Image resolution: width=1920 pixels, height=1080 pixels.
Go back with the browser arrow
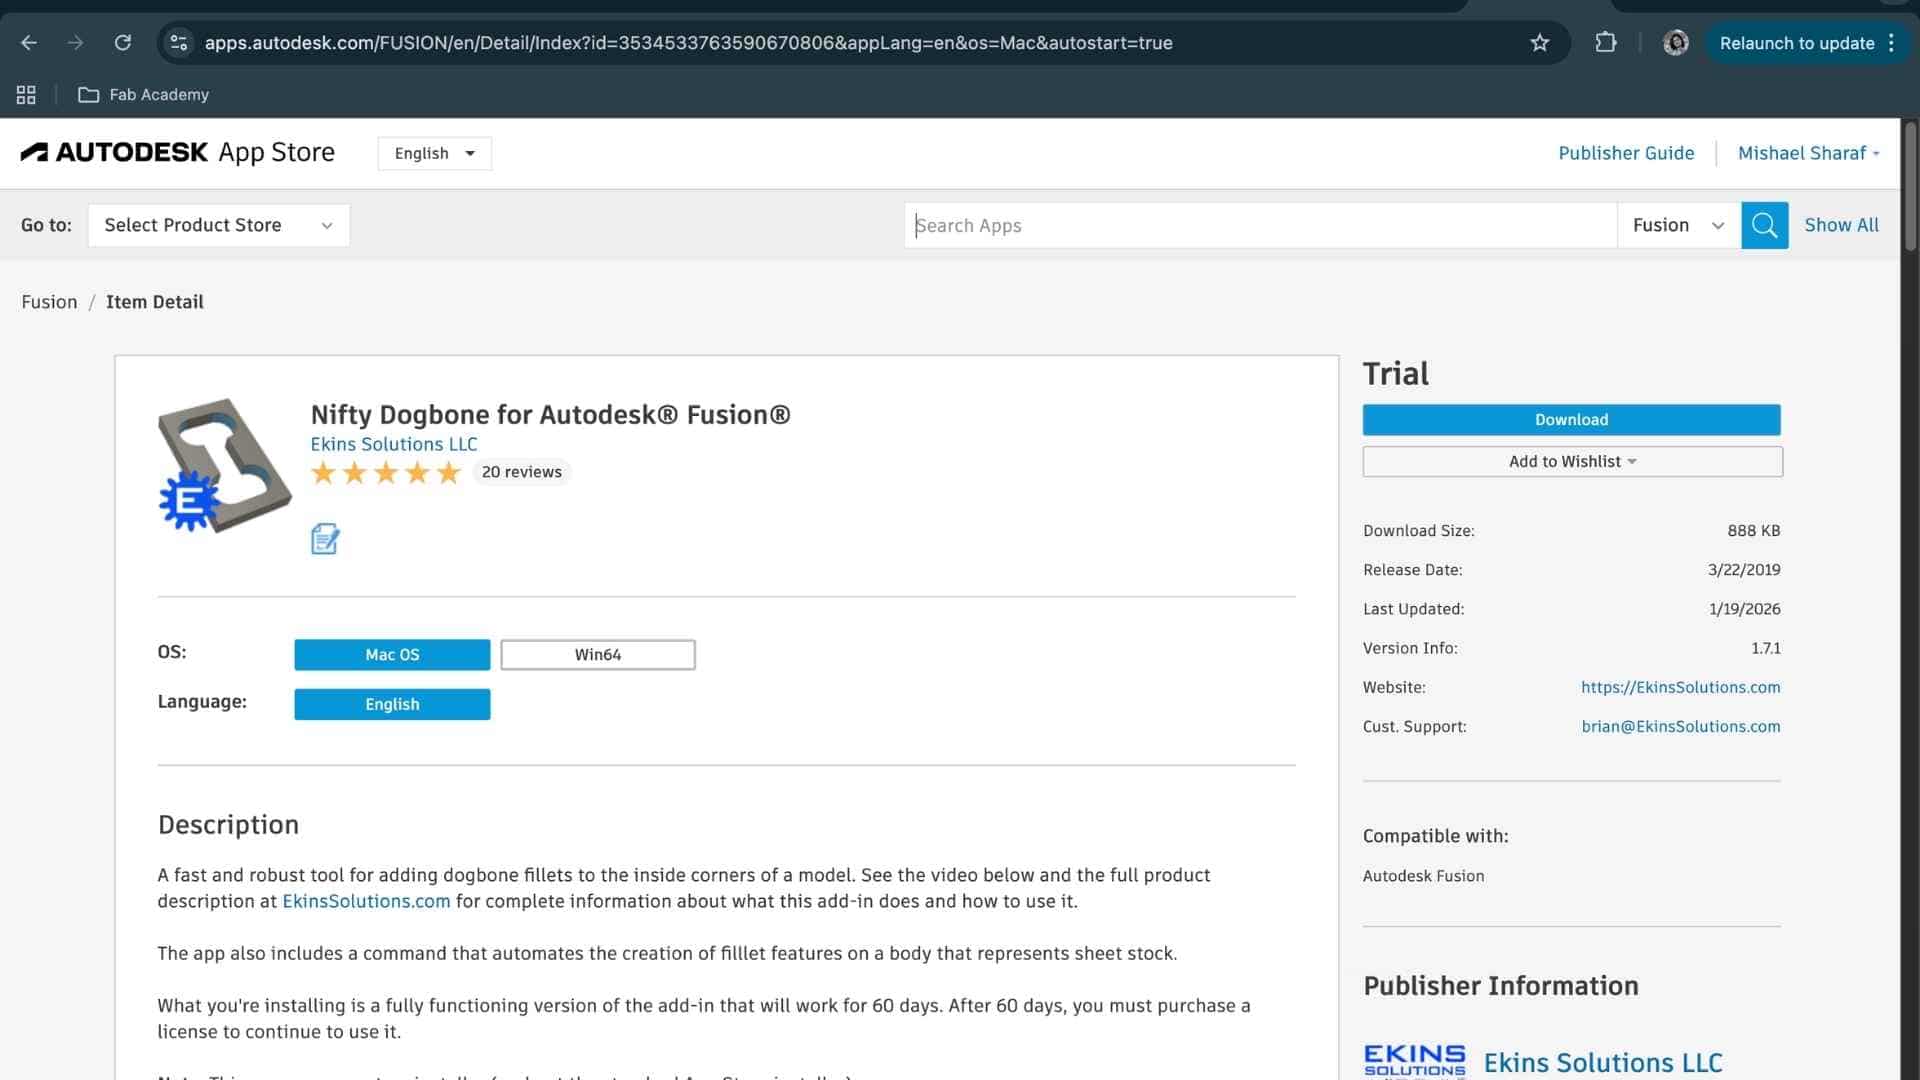point(29,43)
